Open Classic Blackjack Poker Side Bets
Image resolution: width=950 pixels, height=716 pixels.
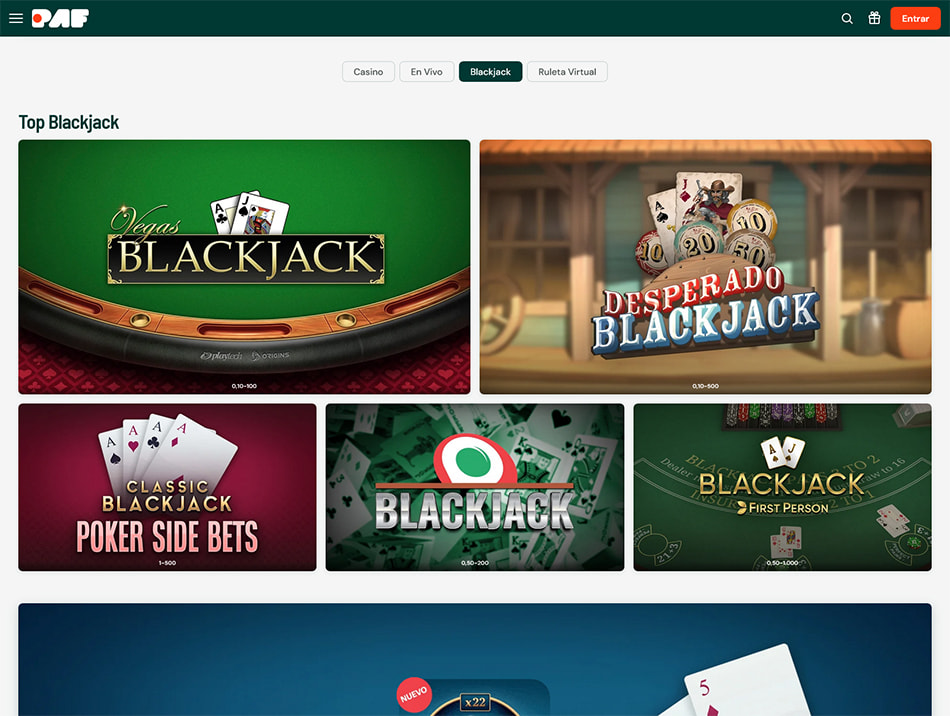(x=167, y=487)
